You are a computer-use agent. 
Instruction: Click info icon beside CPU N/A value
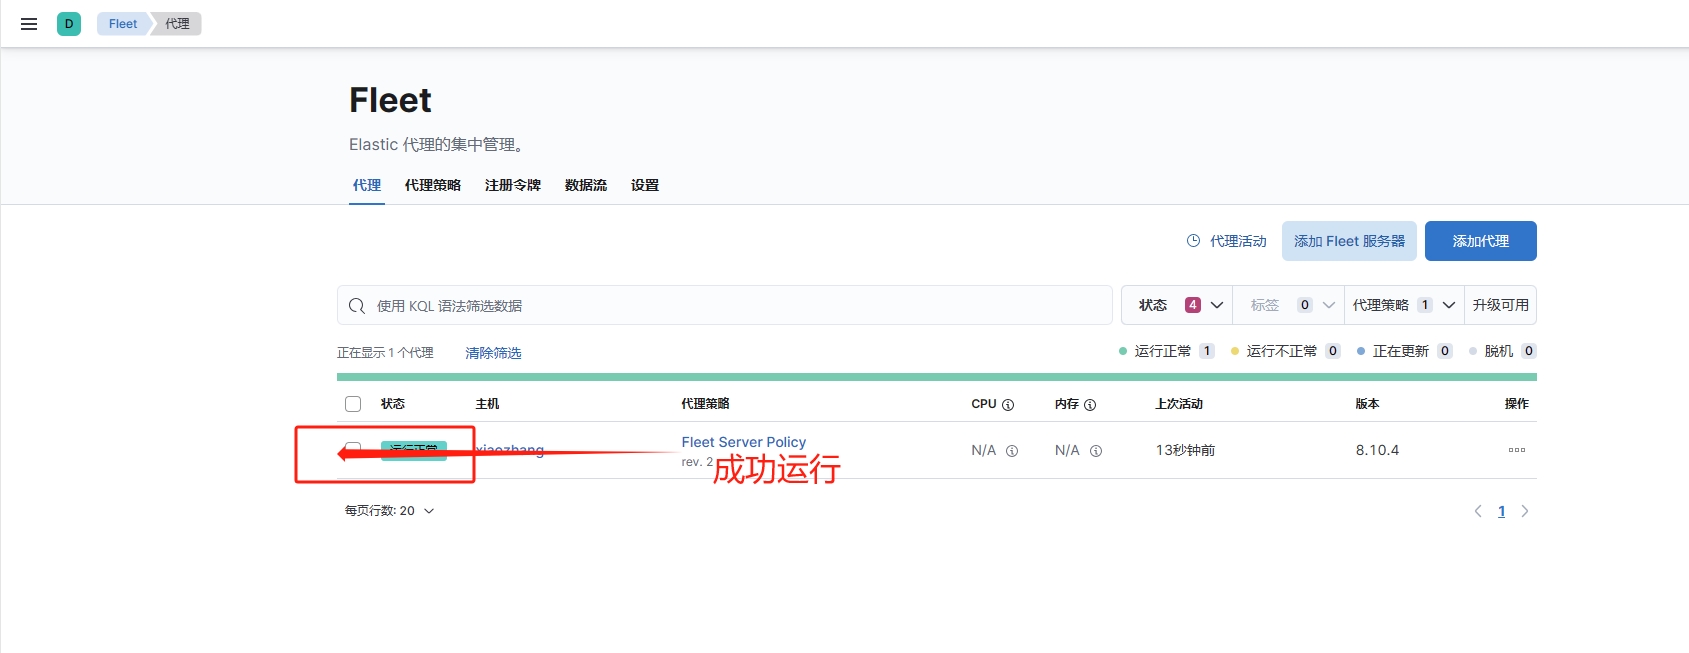(x=1012, y=451)
